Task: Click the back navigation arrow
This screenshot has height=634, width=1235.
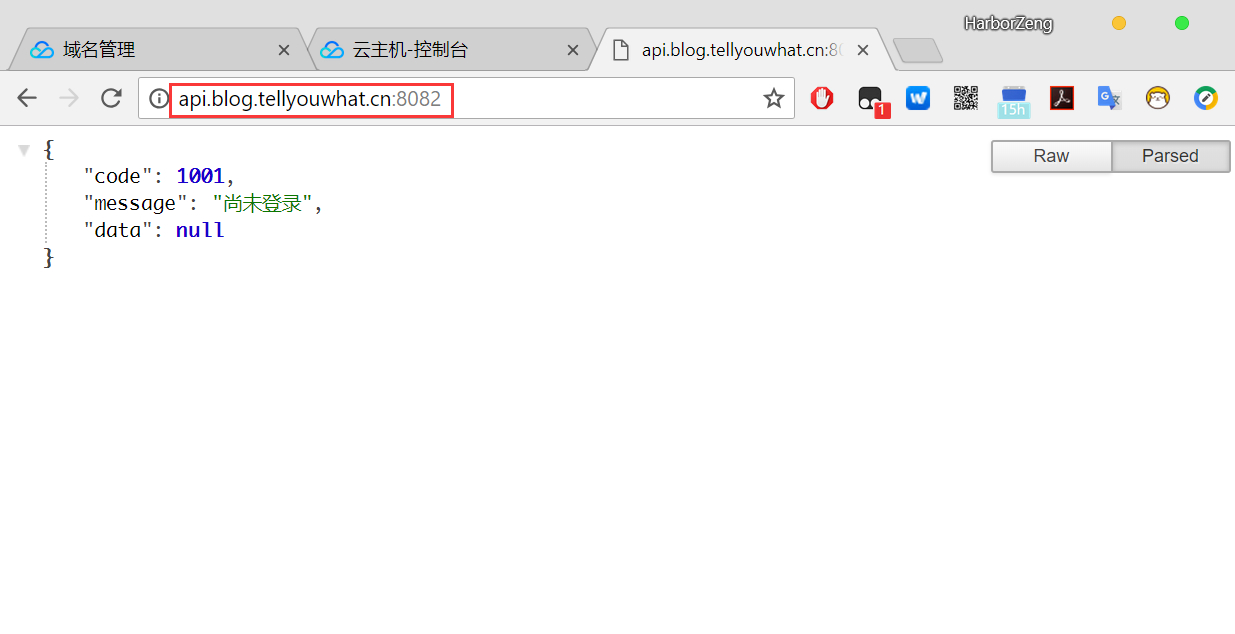Action: [x=27, y=98]
